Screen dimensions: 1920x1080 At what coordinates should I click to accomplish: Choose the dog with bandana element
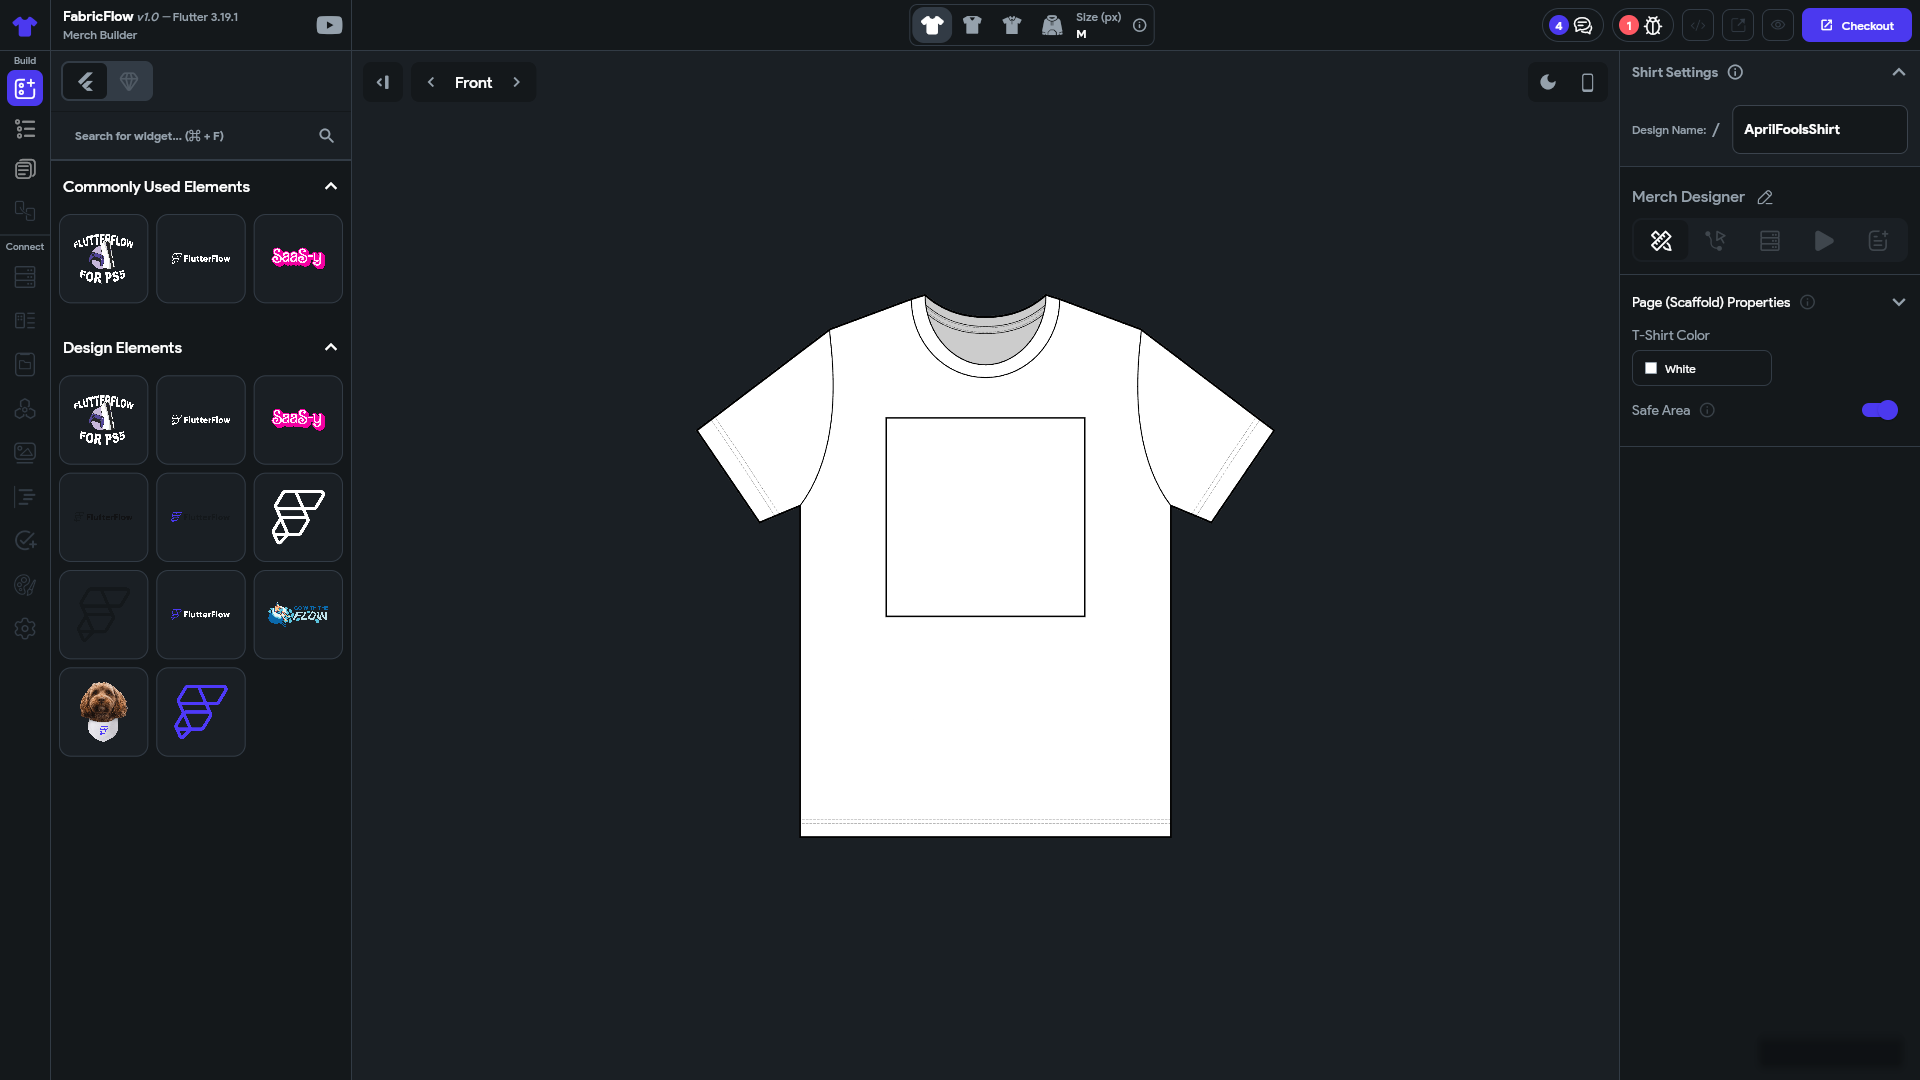[104, 712]
